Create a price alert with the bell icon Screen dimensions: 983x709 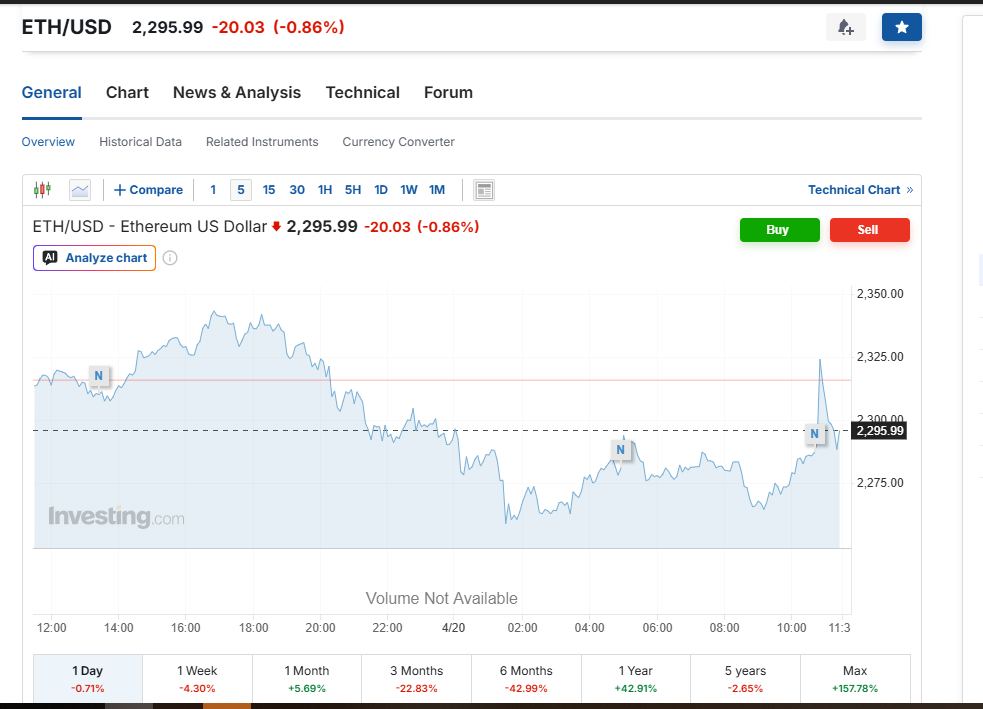click(845, 28)
